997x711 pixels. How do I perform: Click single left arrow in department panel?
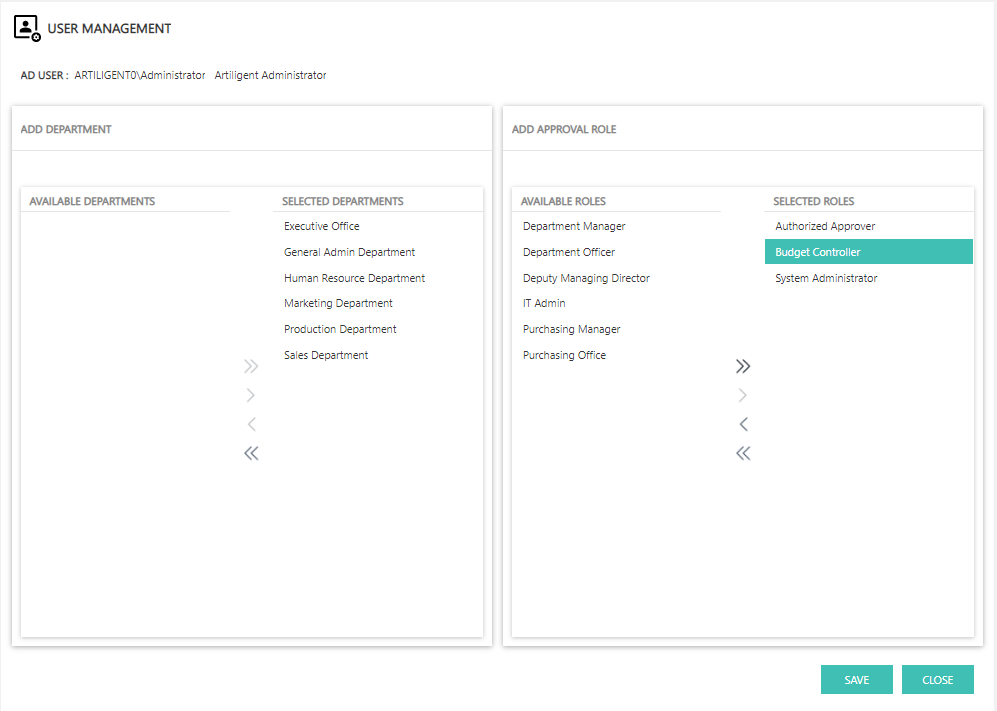[251, 424]
